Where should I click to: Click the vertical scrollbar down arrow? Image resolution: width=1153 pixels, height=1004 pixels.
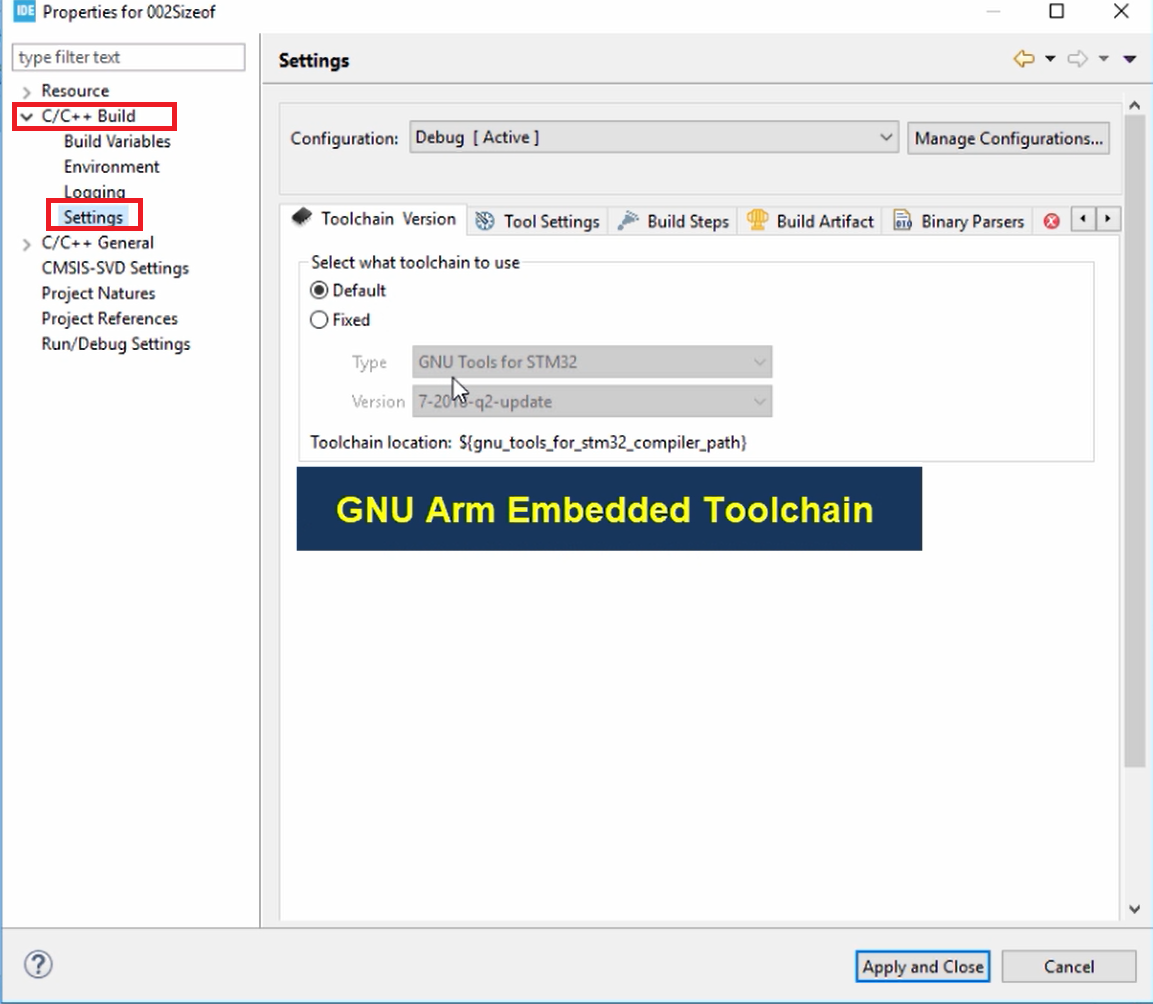1135,909
